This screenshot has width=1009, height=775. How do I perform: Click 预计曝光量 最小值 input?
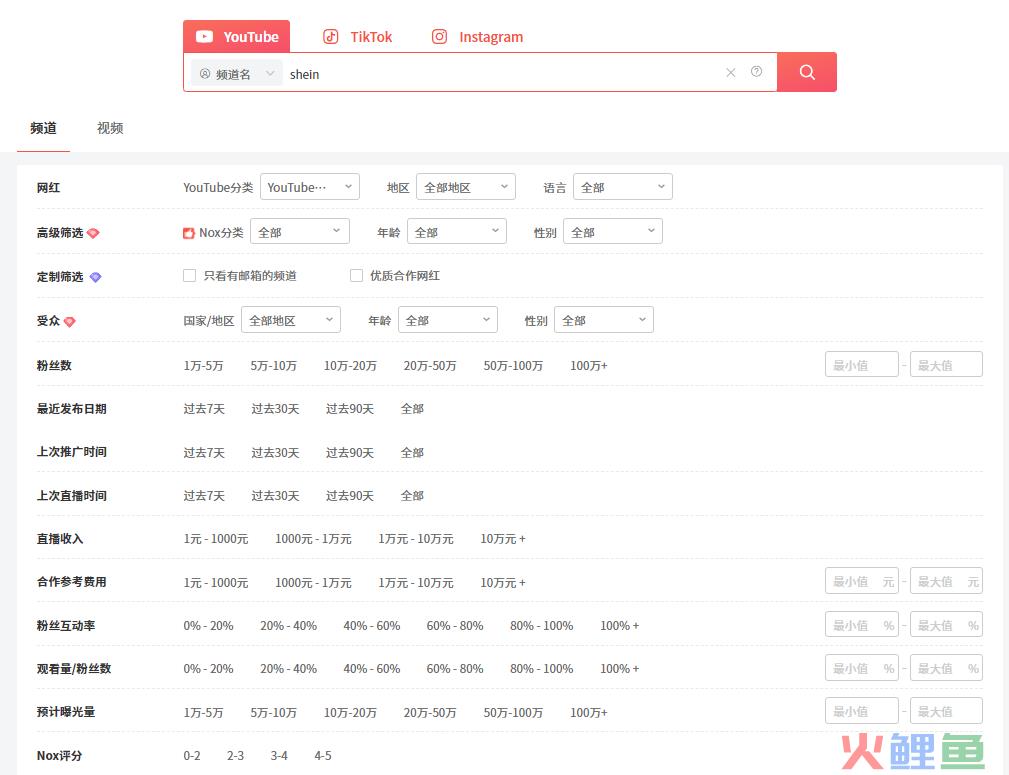(x=862, y=711)
